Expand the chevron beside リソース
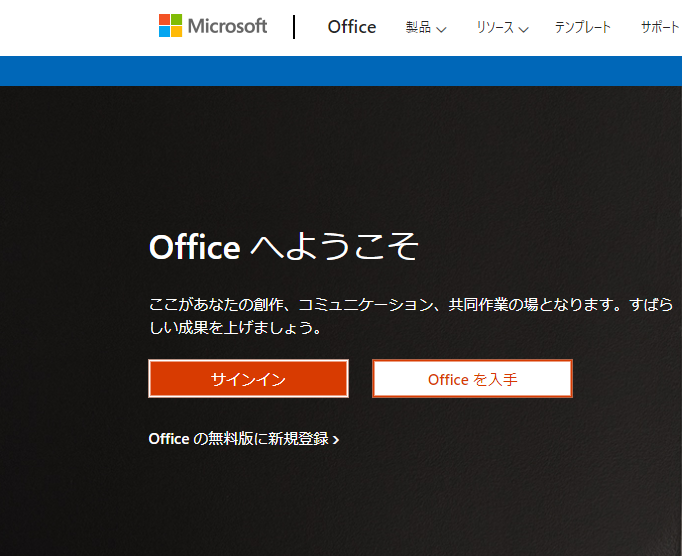This screenshot has width=682, height=556. tap(524, 29)
